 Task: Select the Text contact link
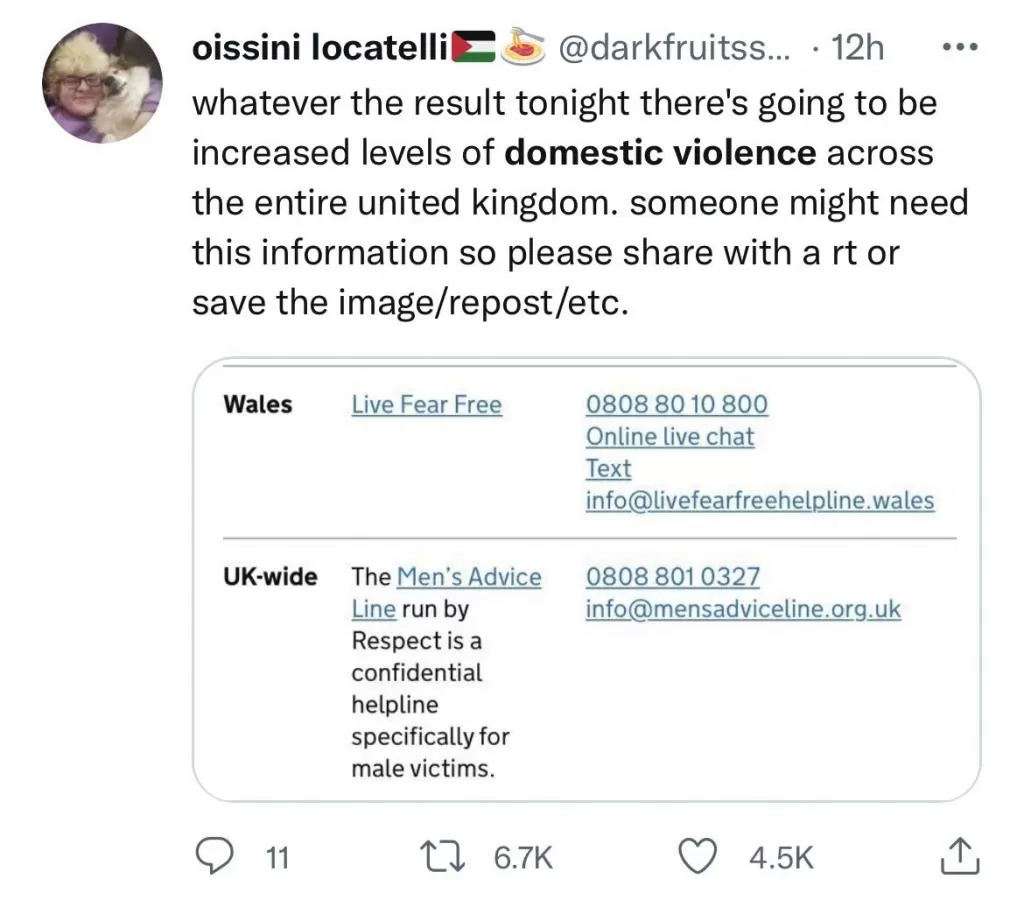608,468
